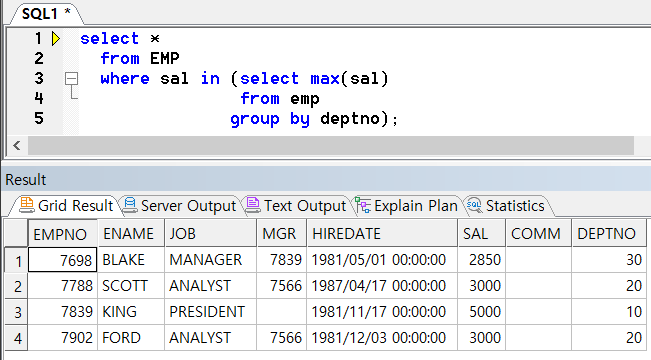Screen dimensions: 651x360
Task: Sort by the JOB column header
Action: [x=210, y=234]
